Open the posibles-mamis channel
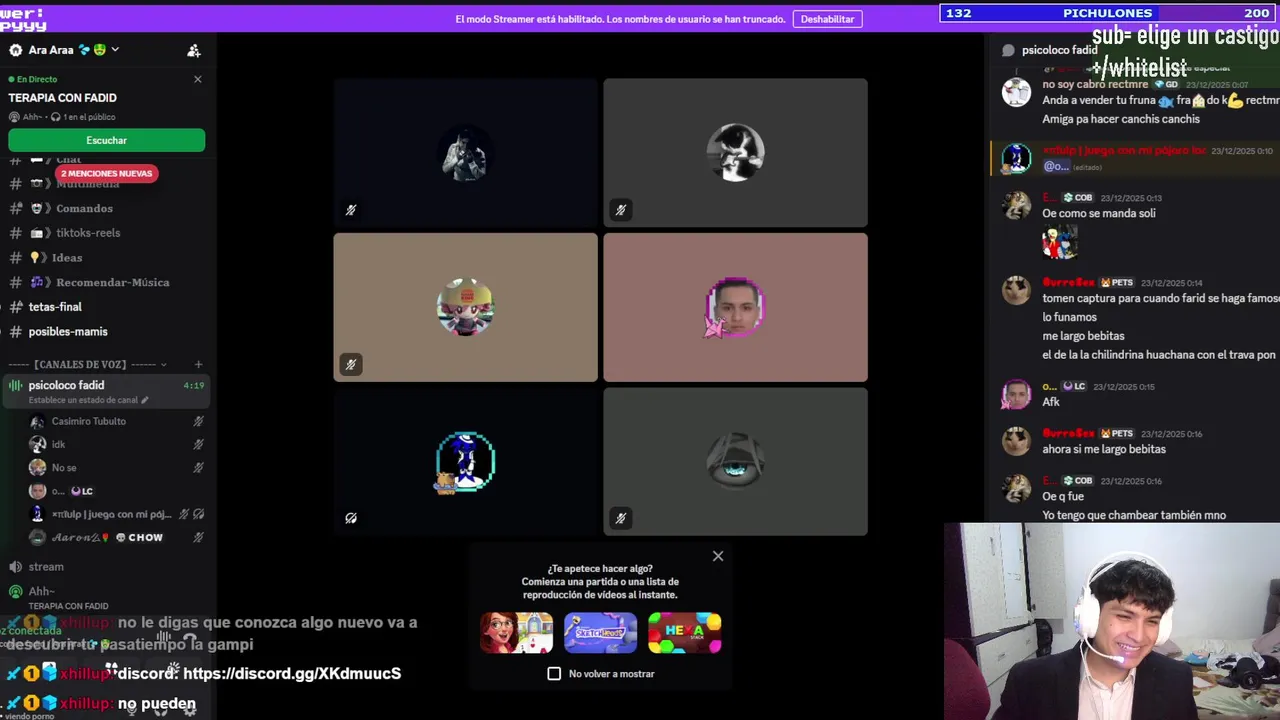This screenshot has width=1280, height=720. click(106, 332)
